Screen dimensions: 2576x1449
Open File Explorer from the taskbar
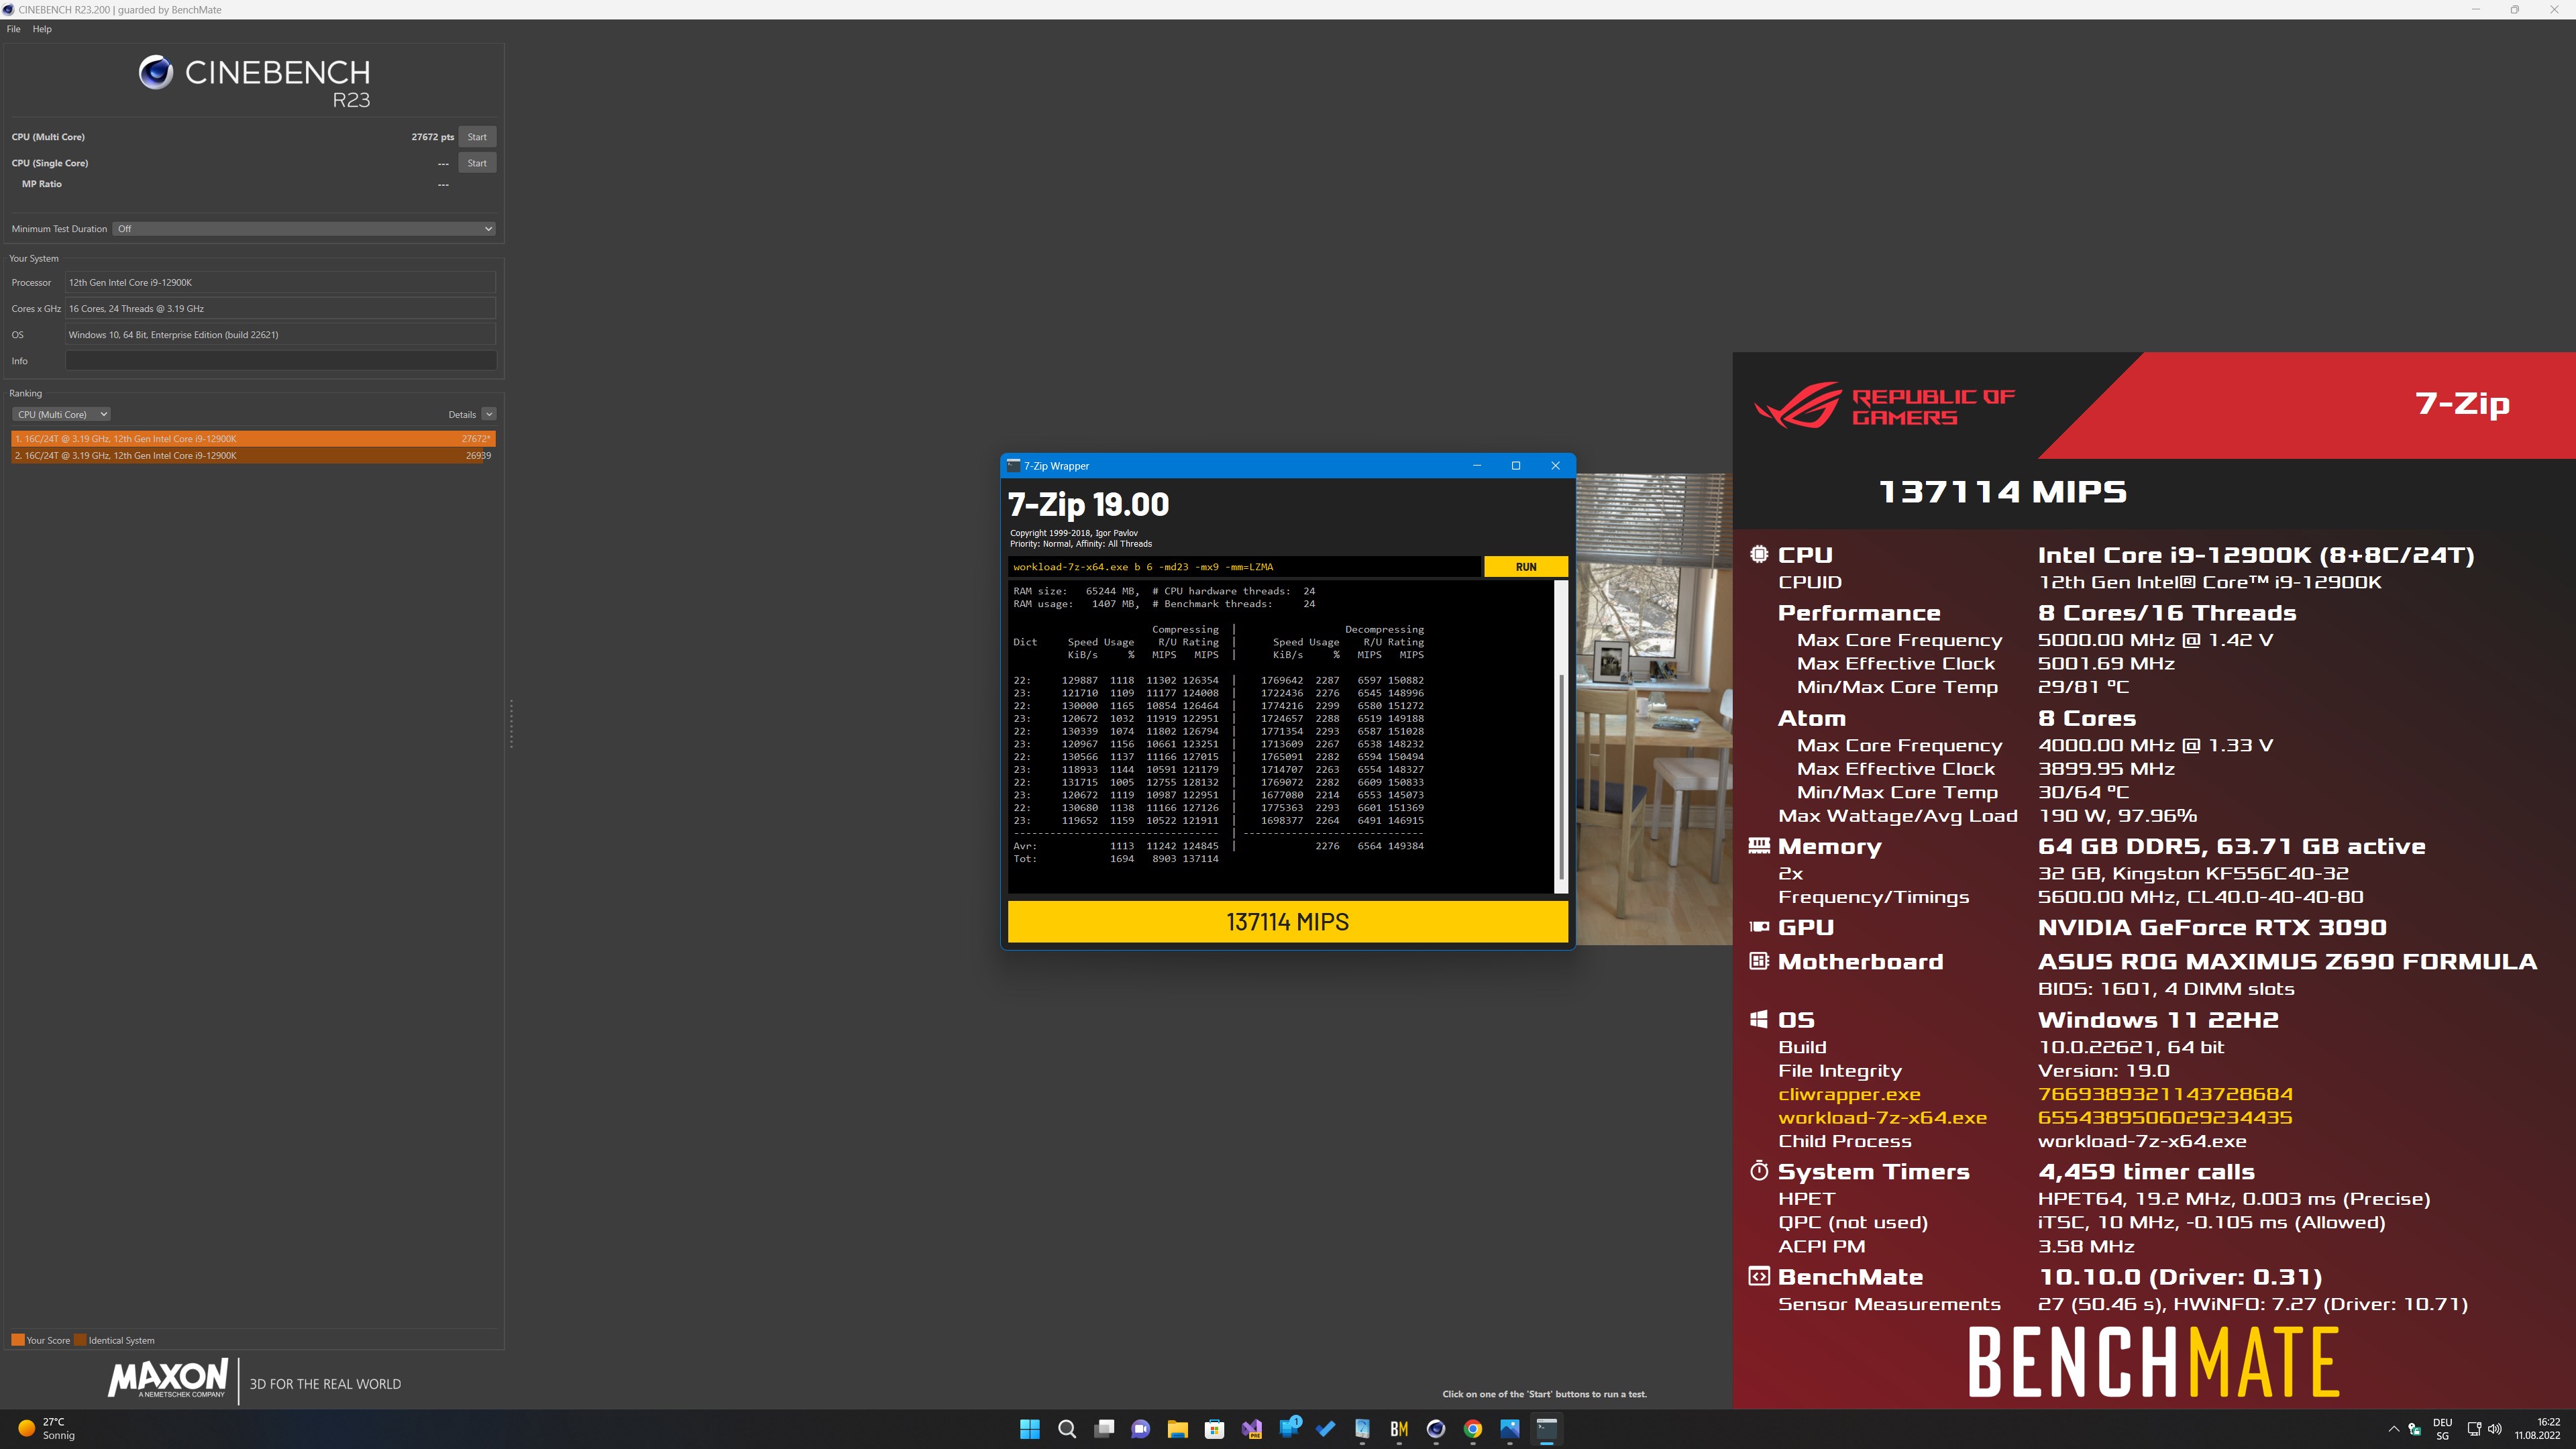(x=1177, y=1429)
